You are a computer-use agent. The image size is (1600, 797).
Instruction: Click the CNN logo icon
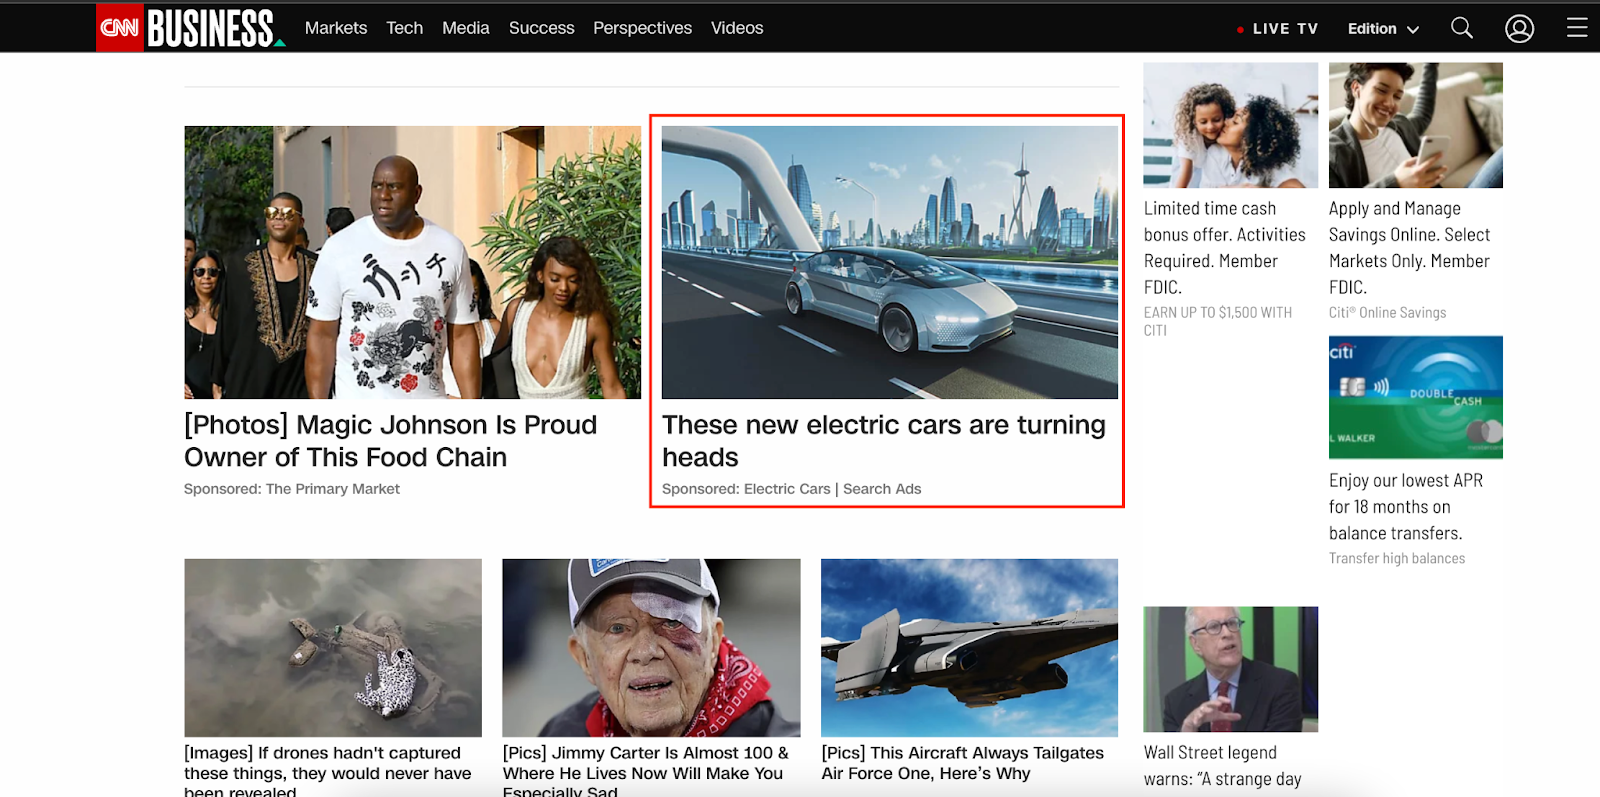click(x=120, y=28)
